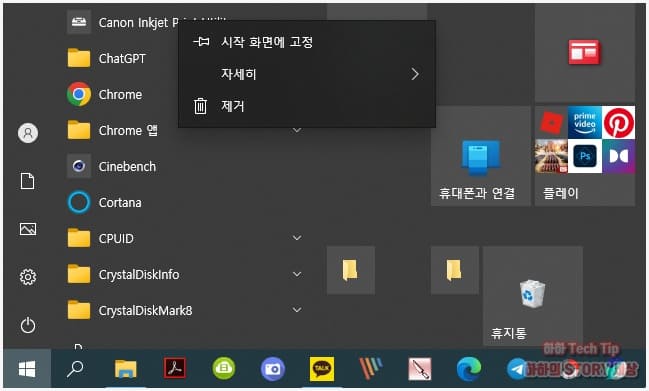The width and height of the screenshot is (649, 391).
Task: Open the colorful striped taskbar app
Action: click(370, 368)
